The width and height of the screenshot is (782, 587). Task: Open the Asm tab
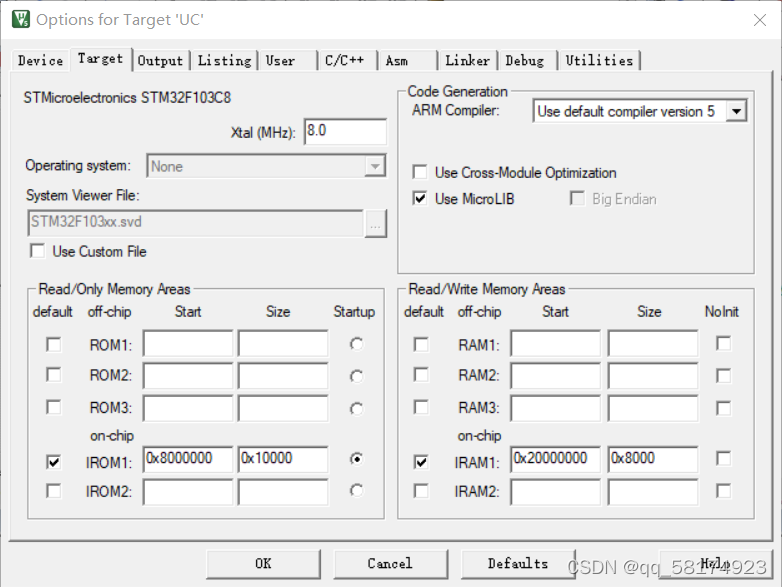[407, 61]
